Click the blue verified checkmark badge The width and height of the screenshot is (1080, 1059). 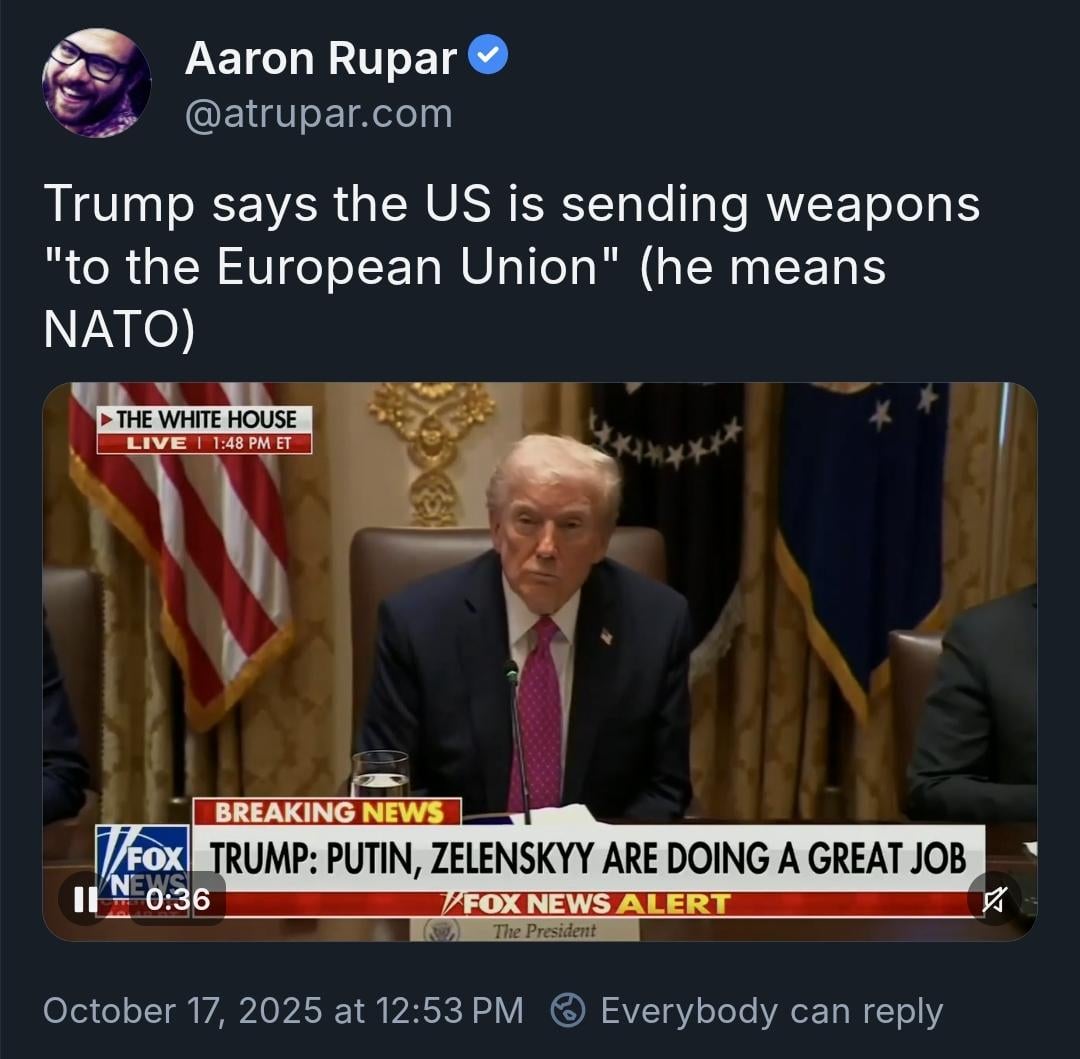click(x=488, y=55)
